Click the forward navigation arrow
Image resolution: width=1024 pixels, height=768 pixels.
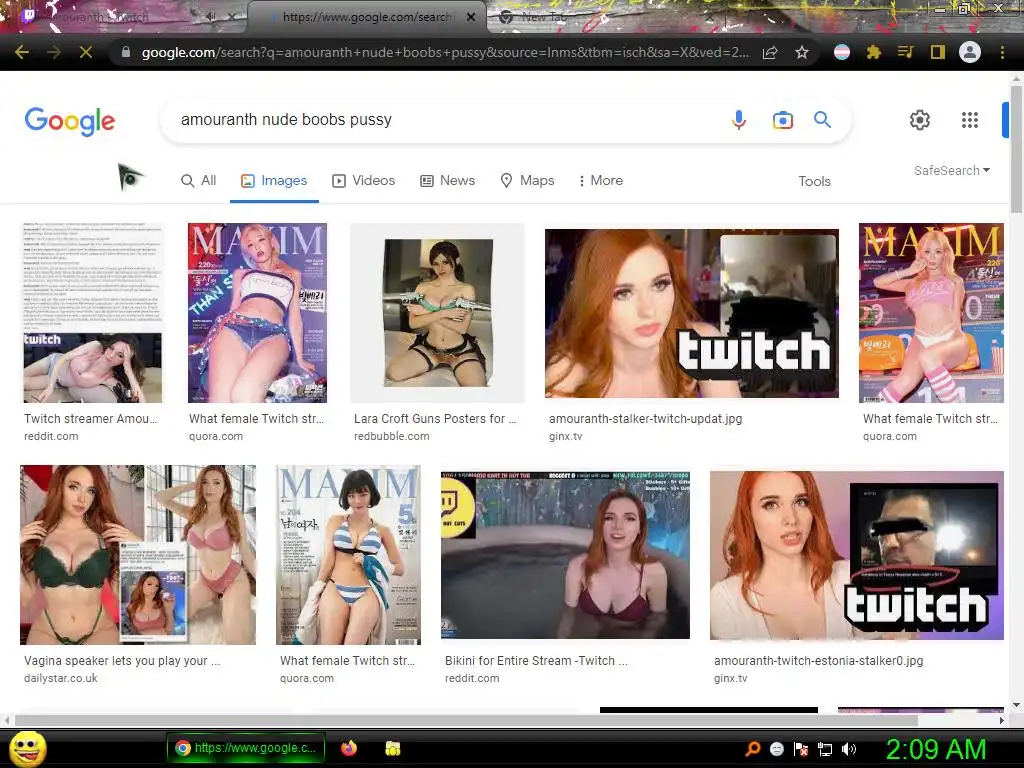coord(54,52)
